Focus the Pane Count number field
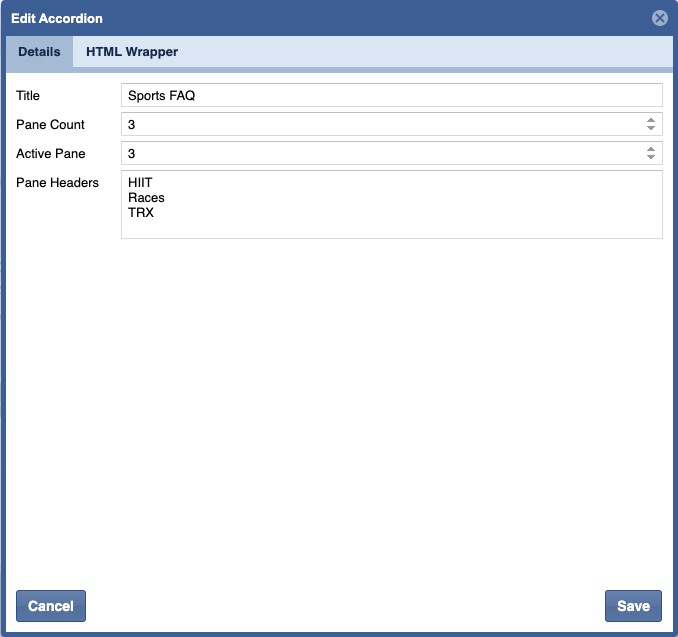Image resolution: width=678 pixels, height=637 pixels. 380,124
